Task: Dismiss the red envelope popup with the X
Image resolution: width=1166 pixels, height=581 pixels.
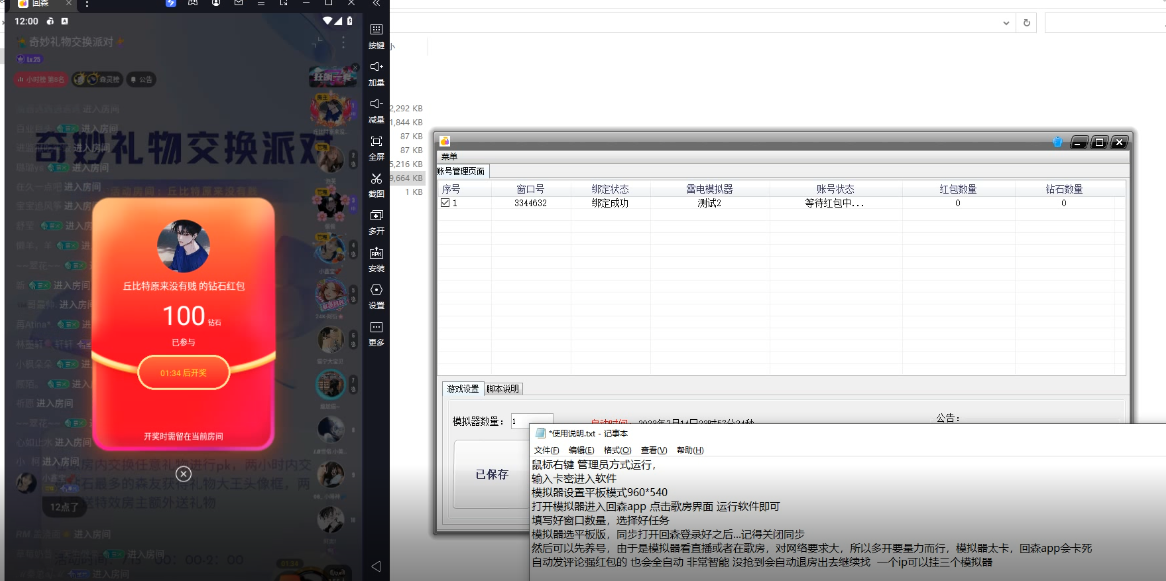Action: (183, 474)
